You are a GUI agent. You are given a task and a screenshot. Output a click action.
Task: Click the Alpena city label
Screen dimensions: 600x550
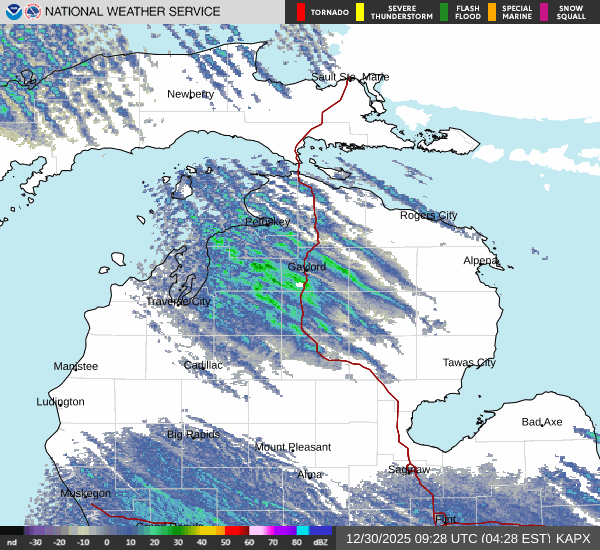coord(480,260)
